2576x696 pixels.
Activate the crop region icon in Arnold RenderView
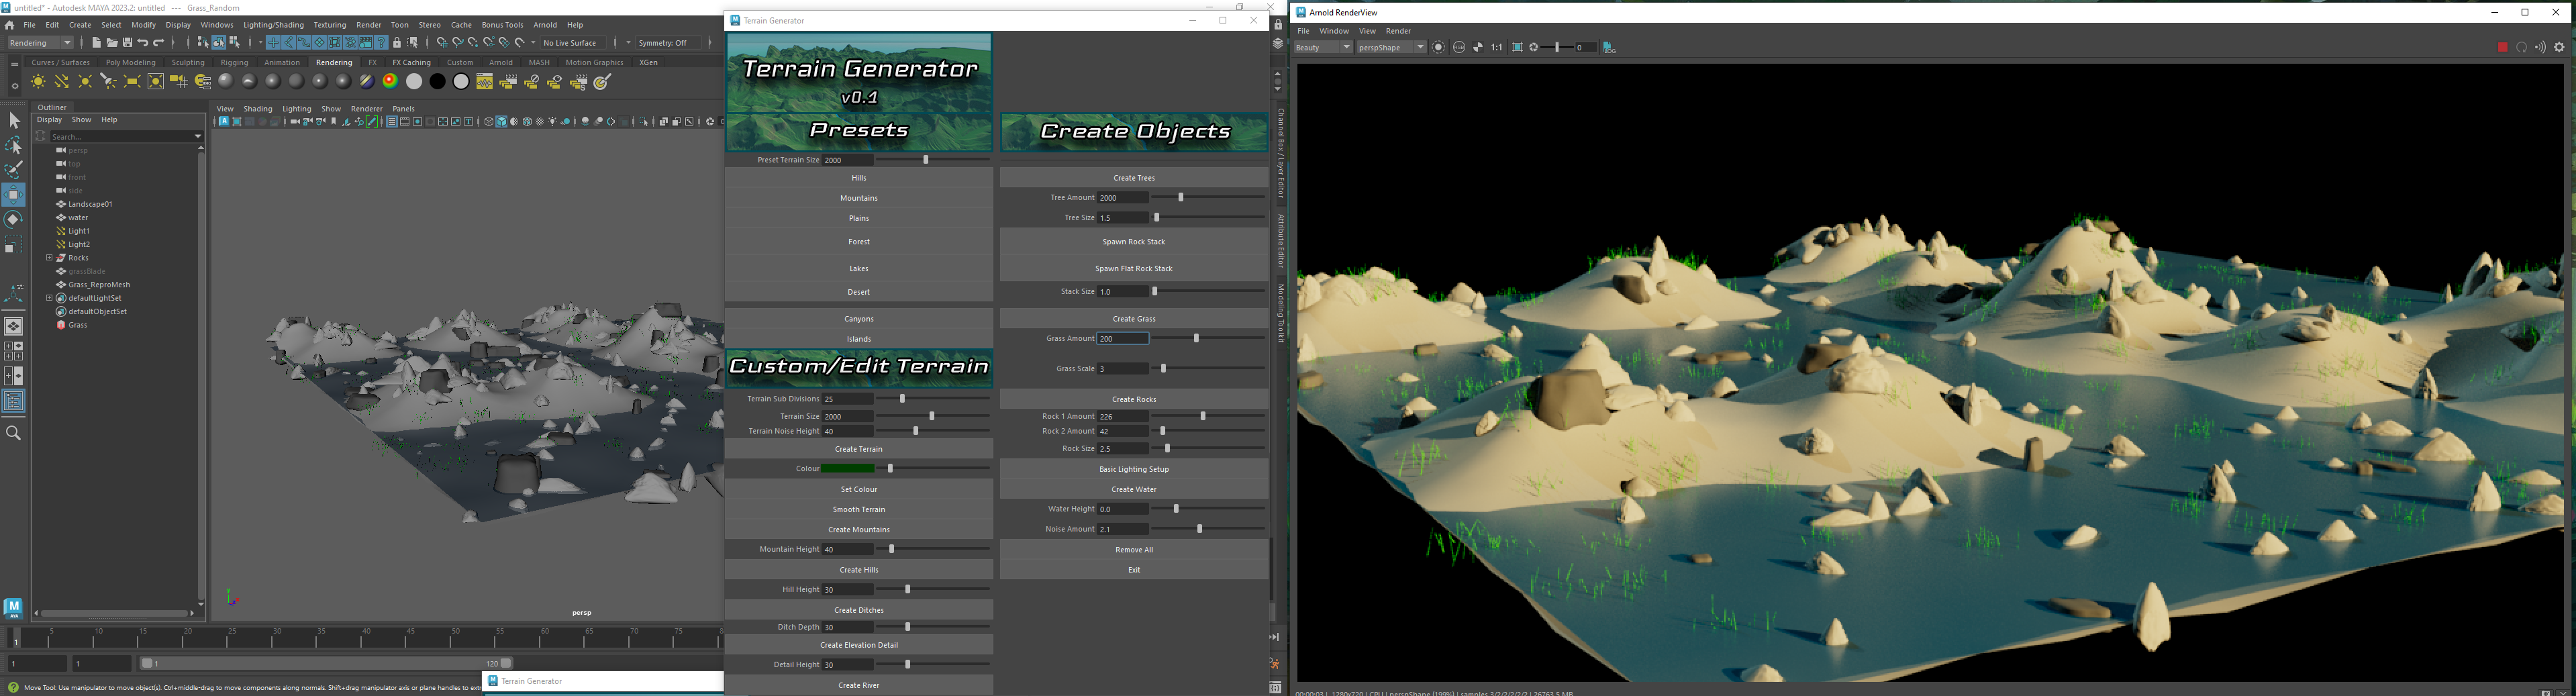click(1517, 47)
